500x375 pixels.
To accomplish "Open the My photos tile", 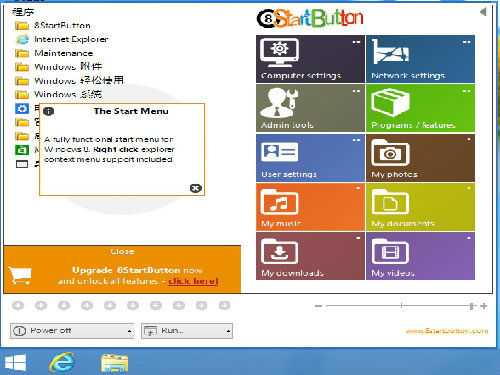I will coord(420,158).
